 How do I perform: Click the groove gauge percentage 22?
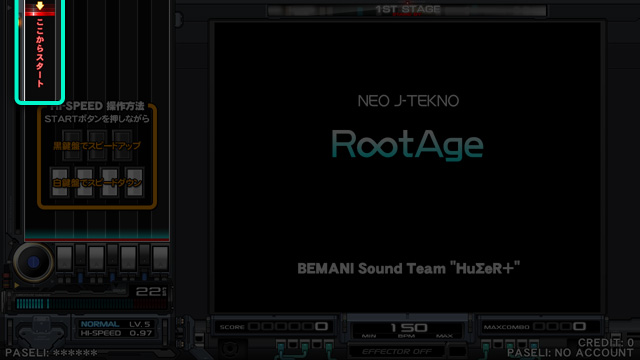pyautogui.click(x=149, y=291)
